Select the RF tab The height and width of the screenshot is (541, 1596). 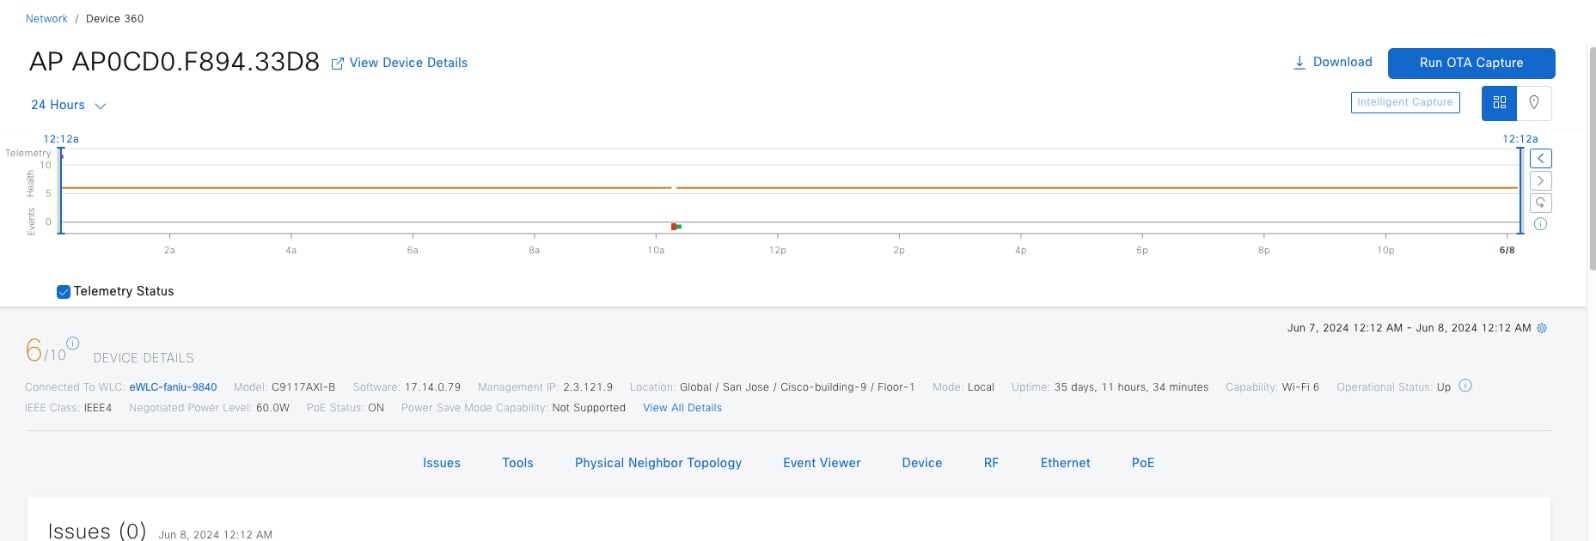click(x=991, y=463)
